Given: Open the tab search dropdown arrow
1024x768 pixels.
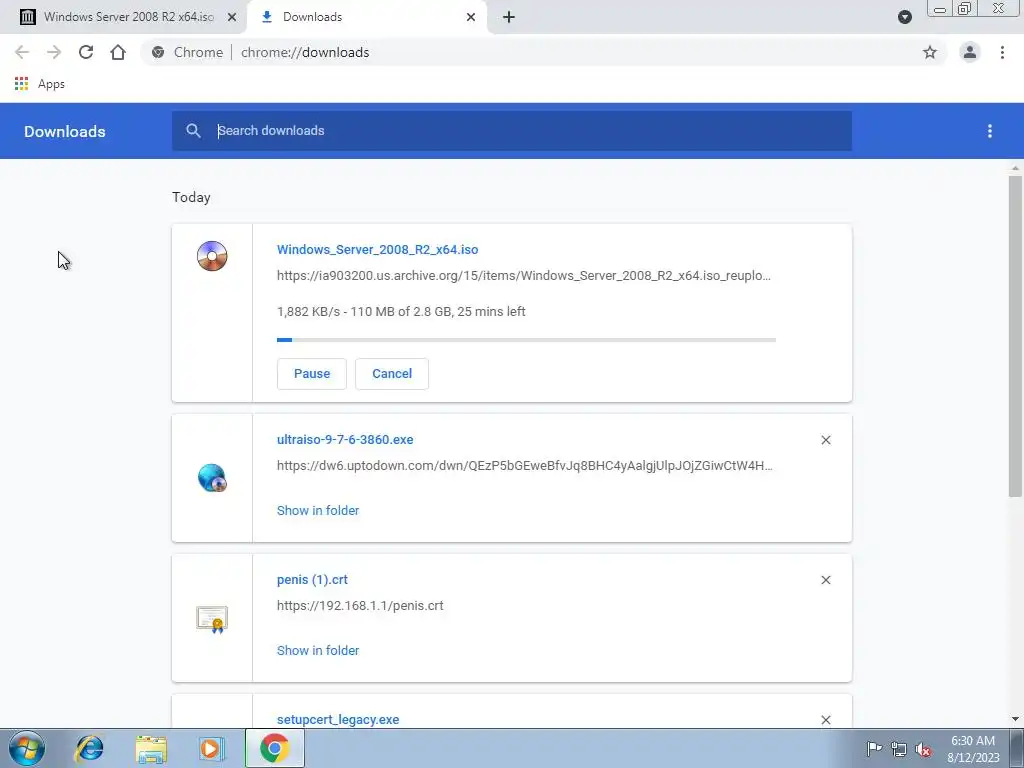Looking at the screenshot, I should tap(904, 17).
